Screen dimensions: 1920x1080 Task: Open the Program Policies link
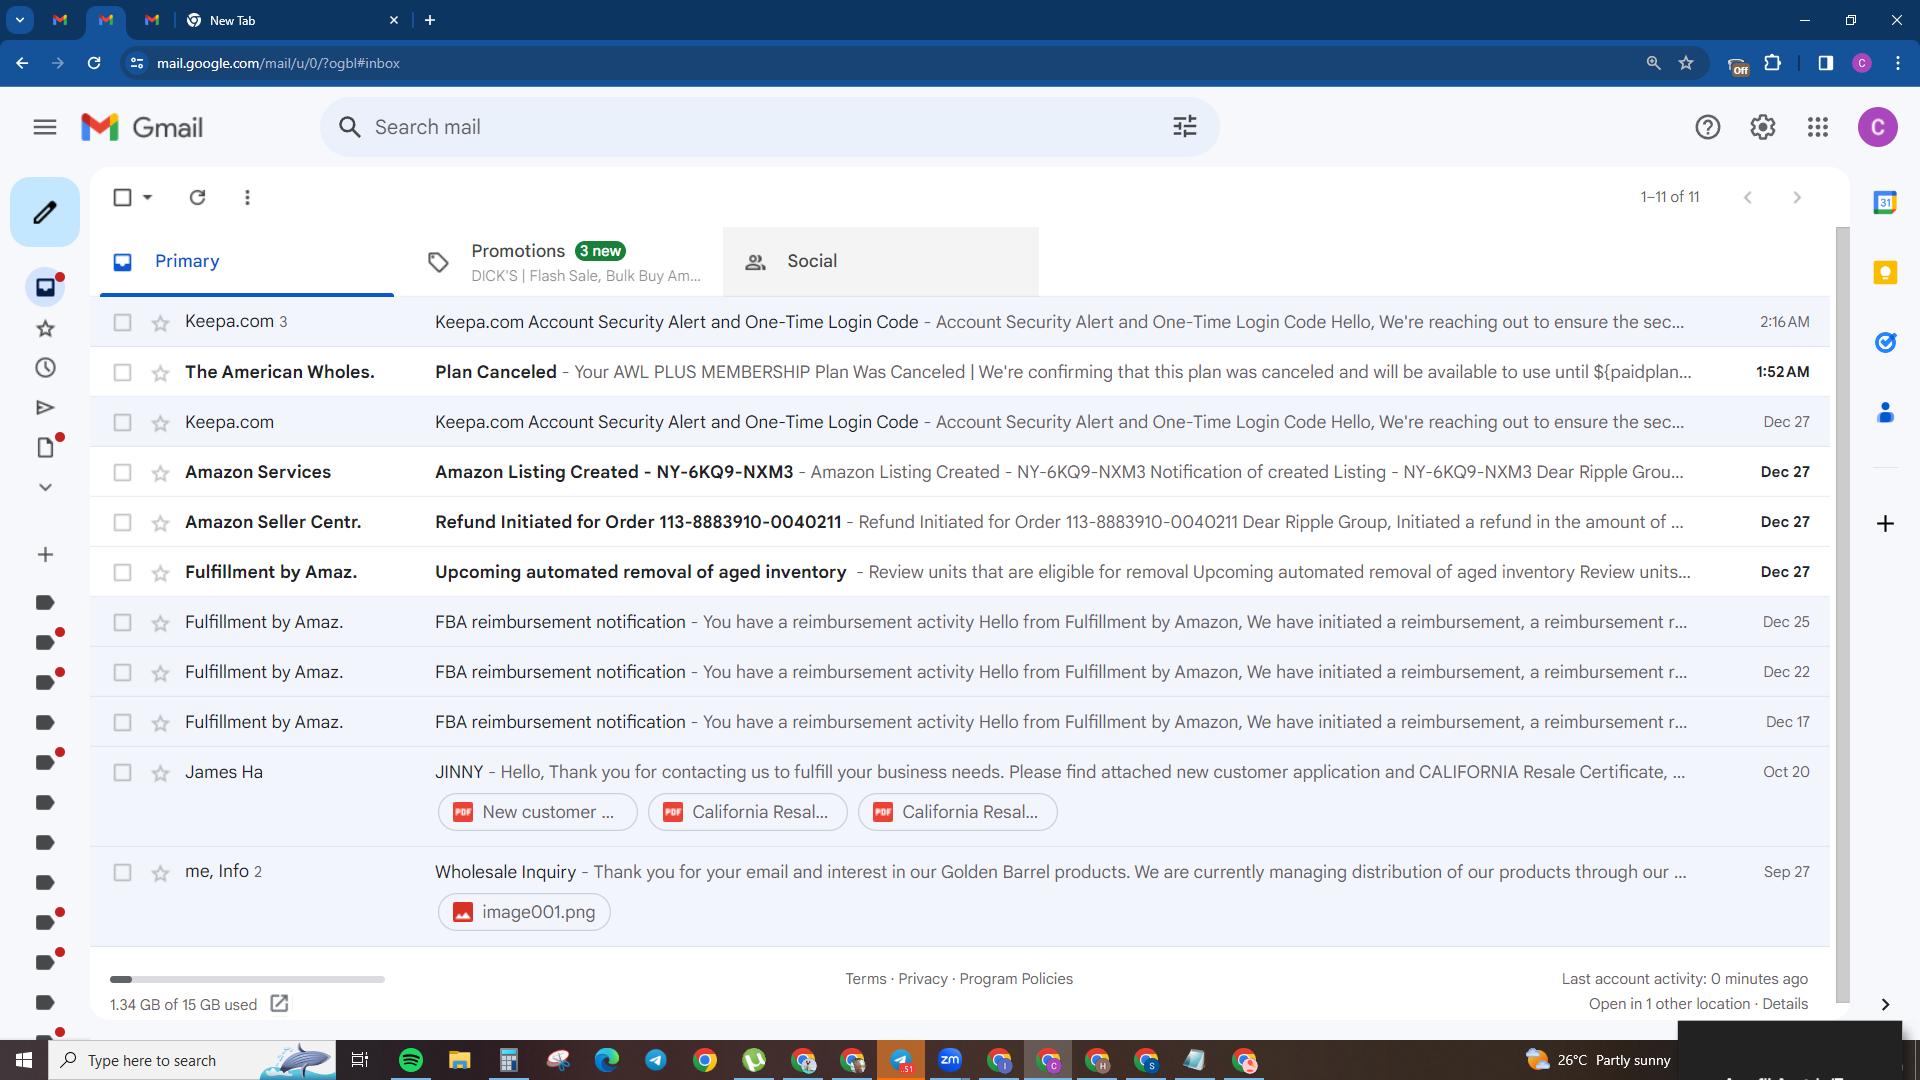point(1016,979)
